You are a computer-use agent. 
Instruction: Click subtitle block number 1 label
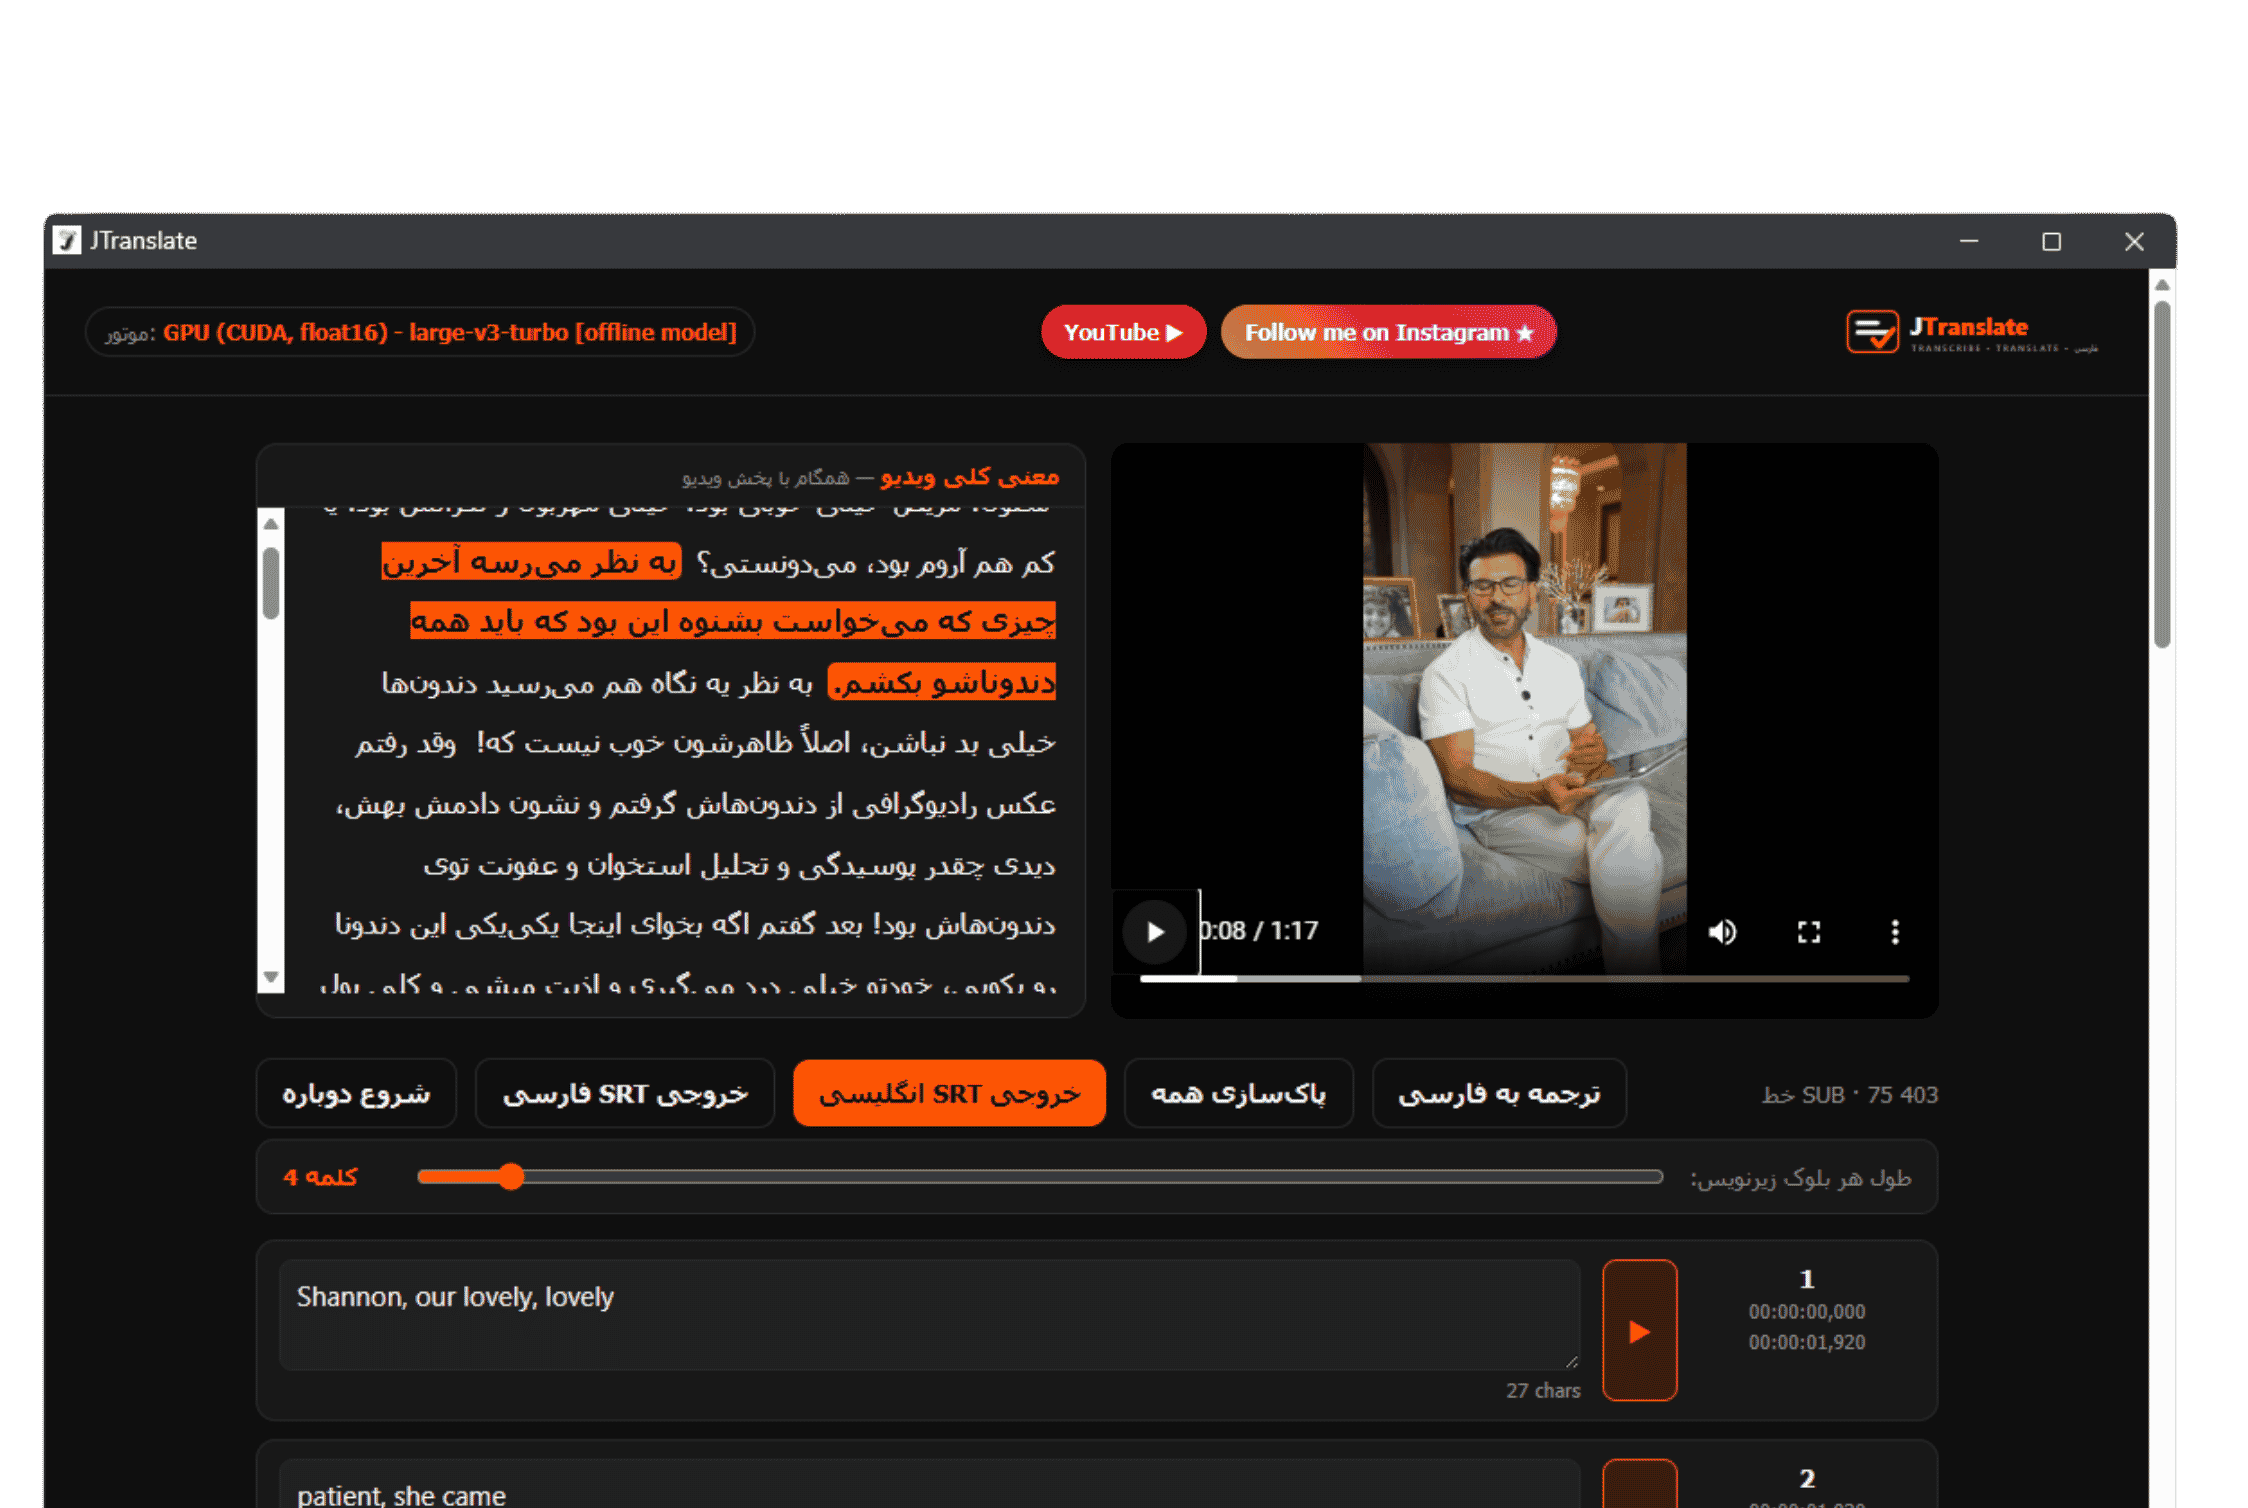point(1807,1279)
